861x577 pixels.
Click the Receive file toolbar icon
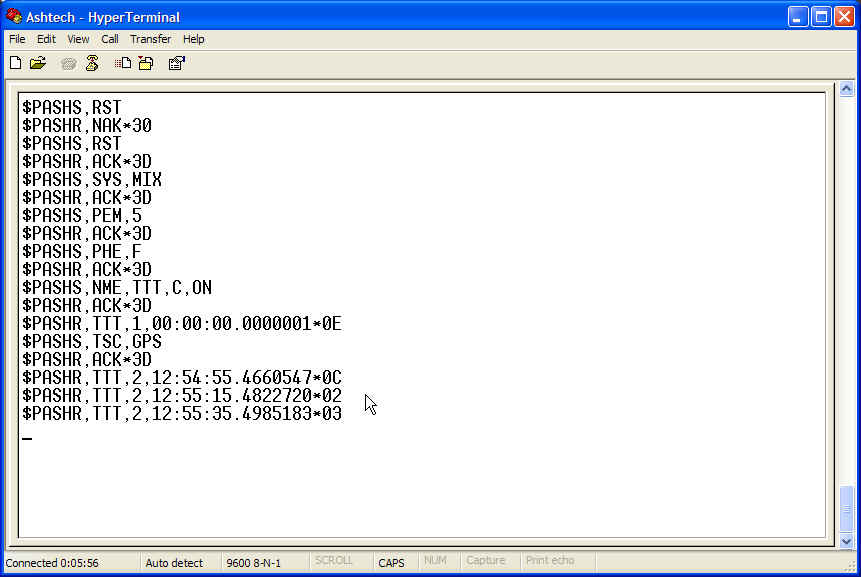(146, 63)
